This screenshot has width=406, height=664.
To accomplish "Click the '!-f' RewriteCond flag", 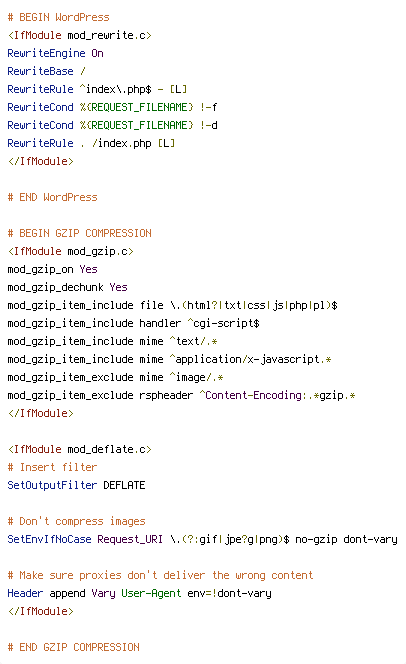I will 209,107.
